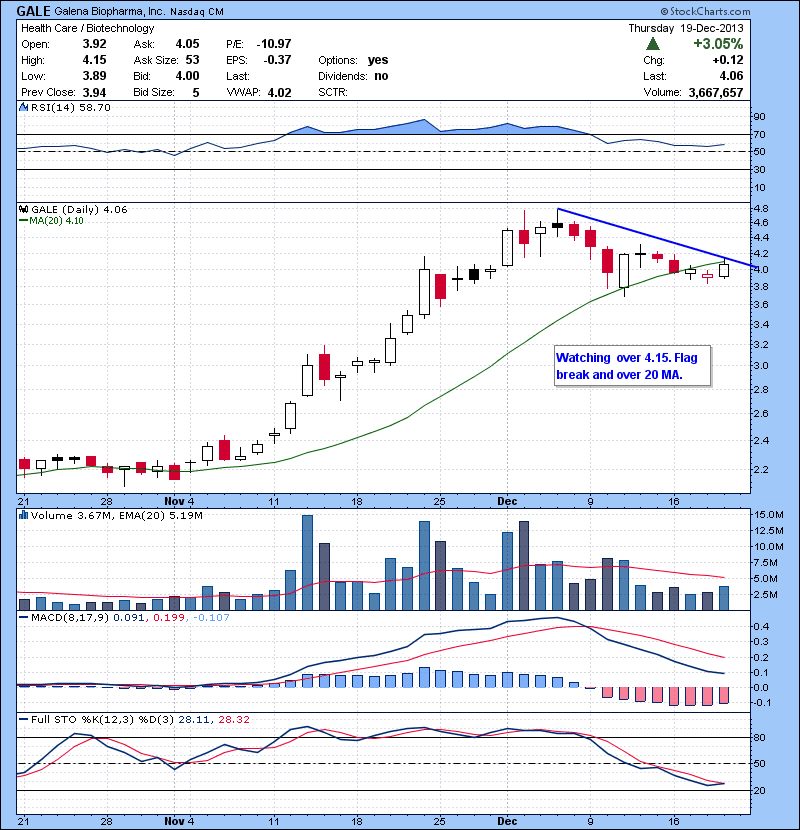Click the Volume value 3,667,657

coord(716,93)
